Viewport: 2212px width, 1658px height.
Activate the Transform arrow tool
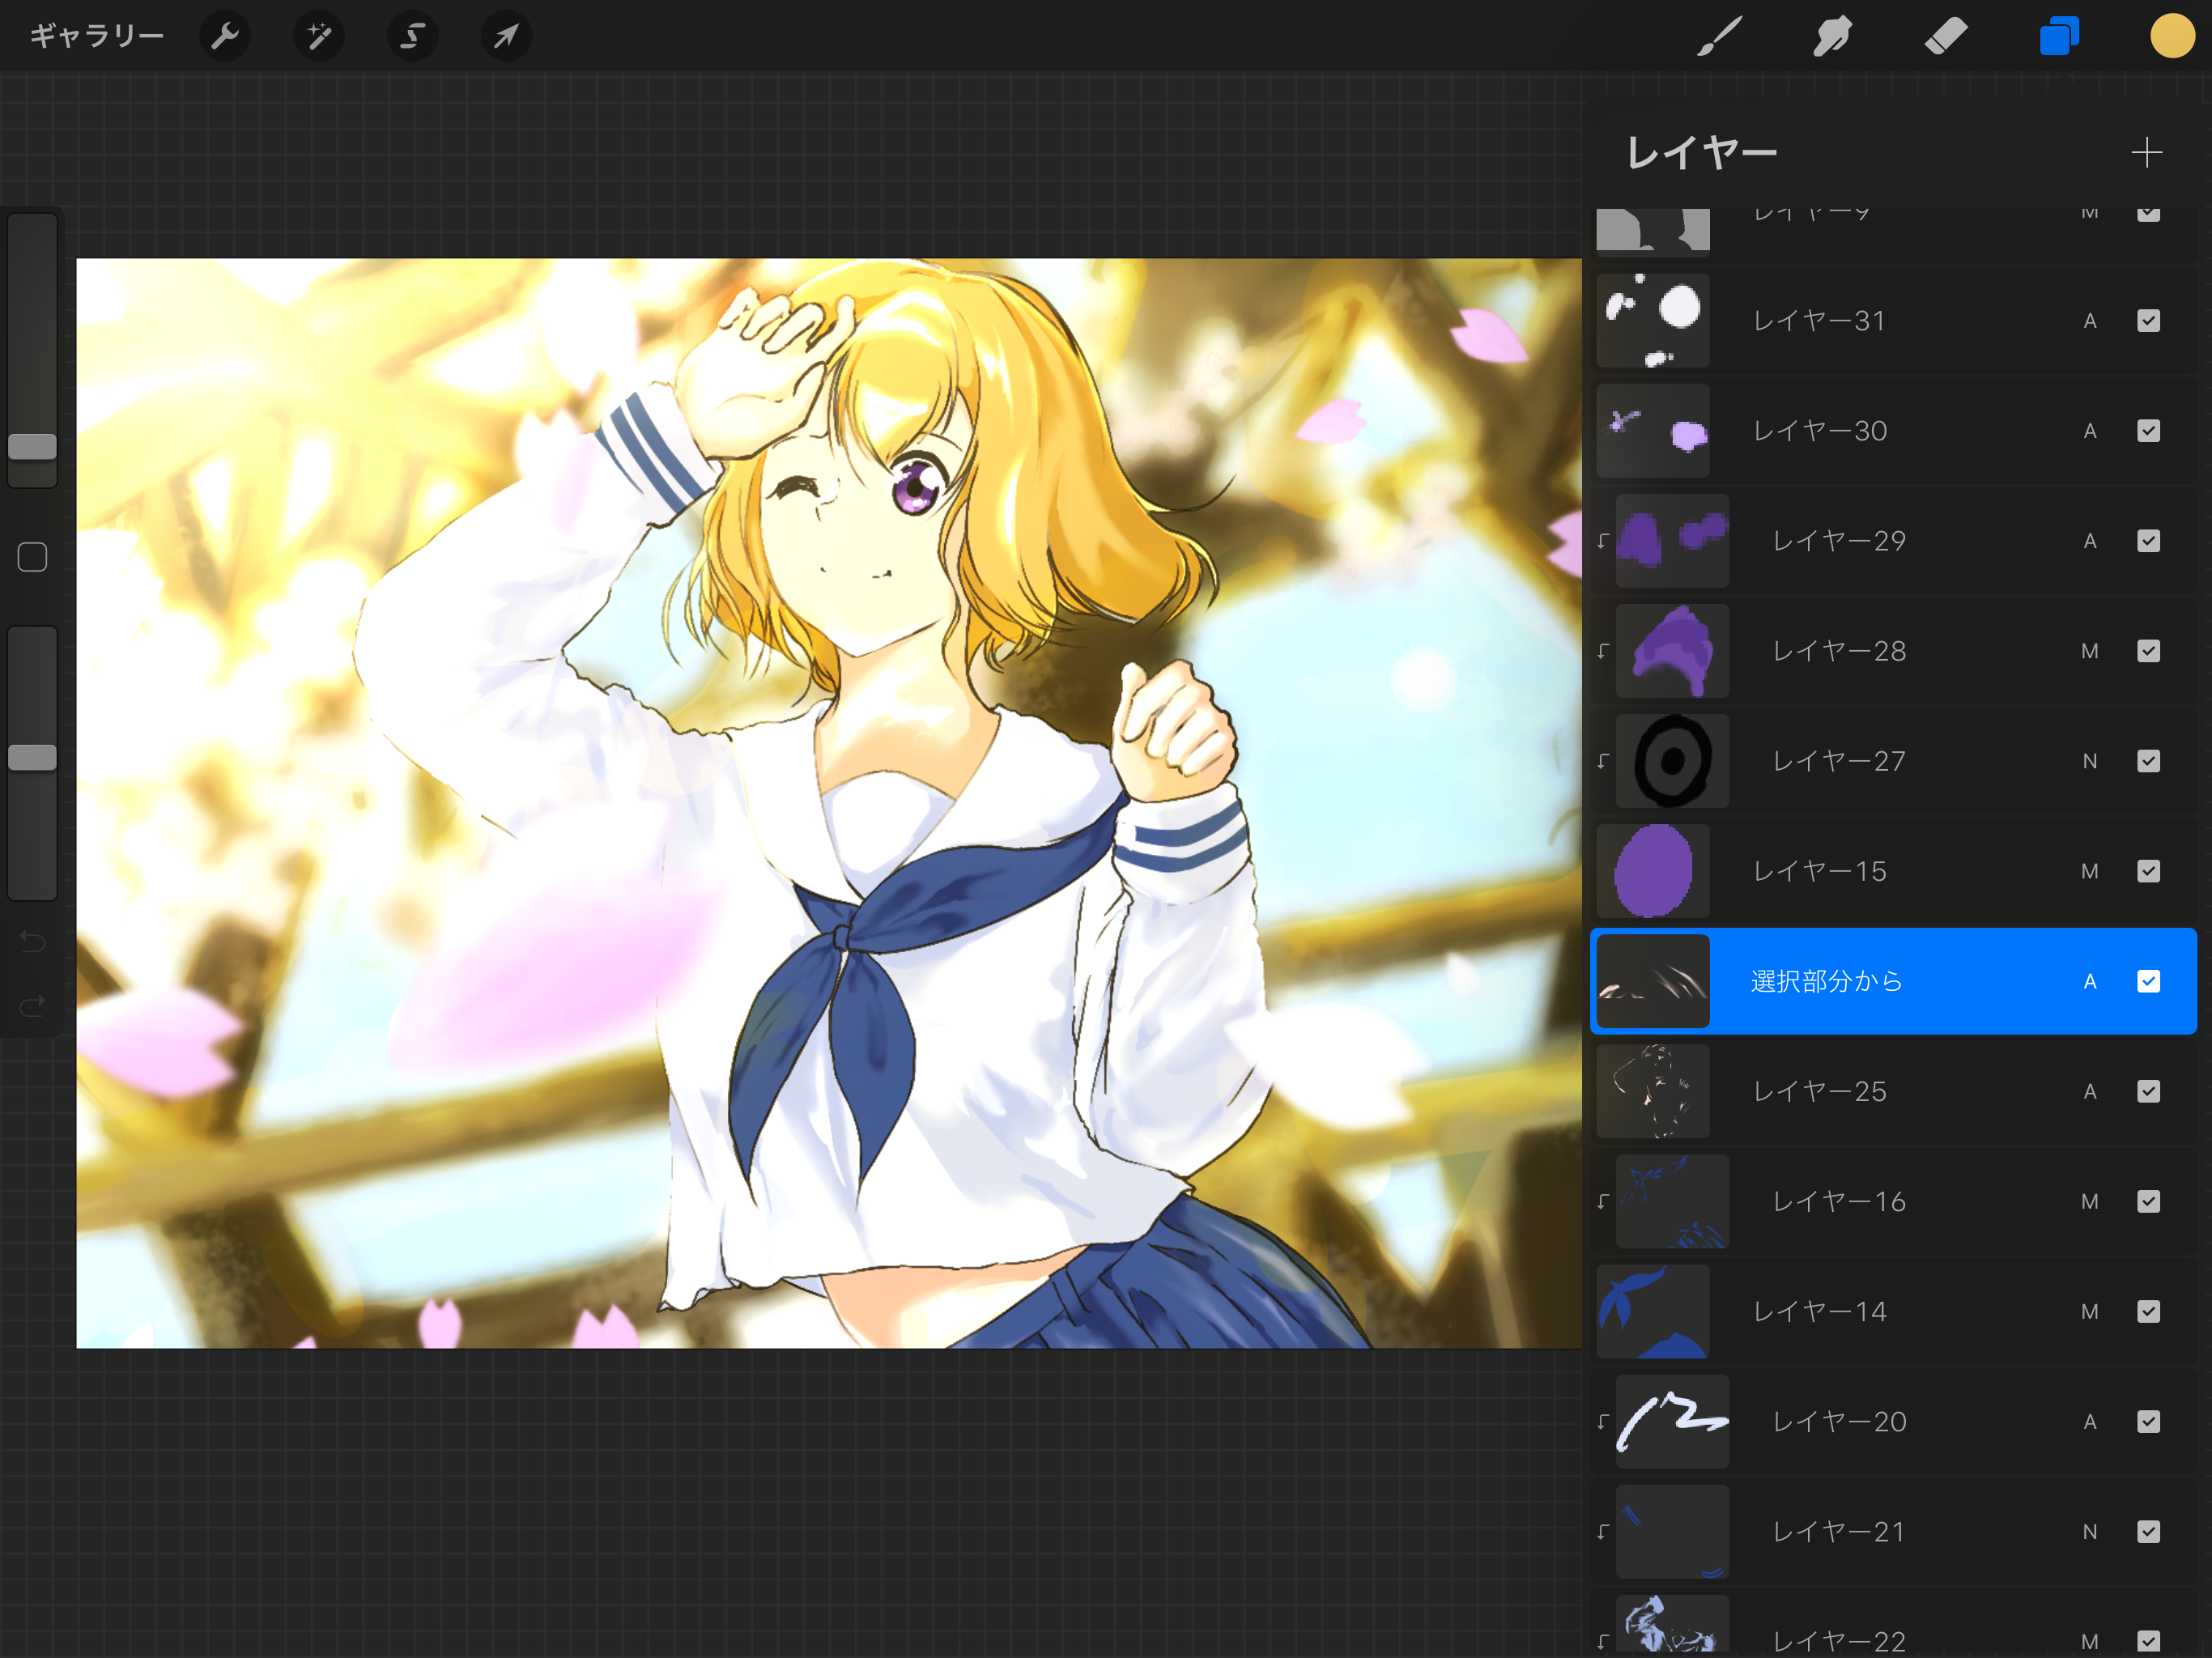[507, 37]
